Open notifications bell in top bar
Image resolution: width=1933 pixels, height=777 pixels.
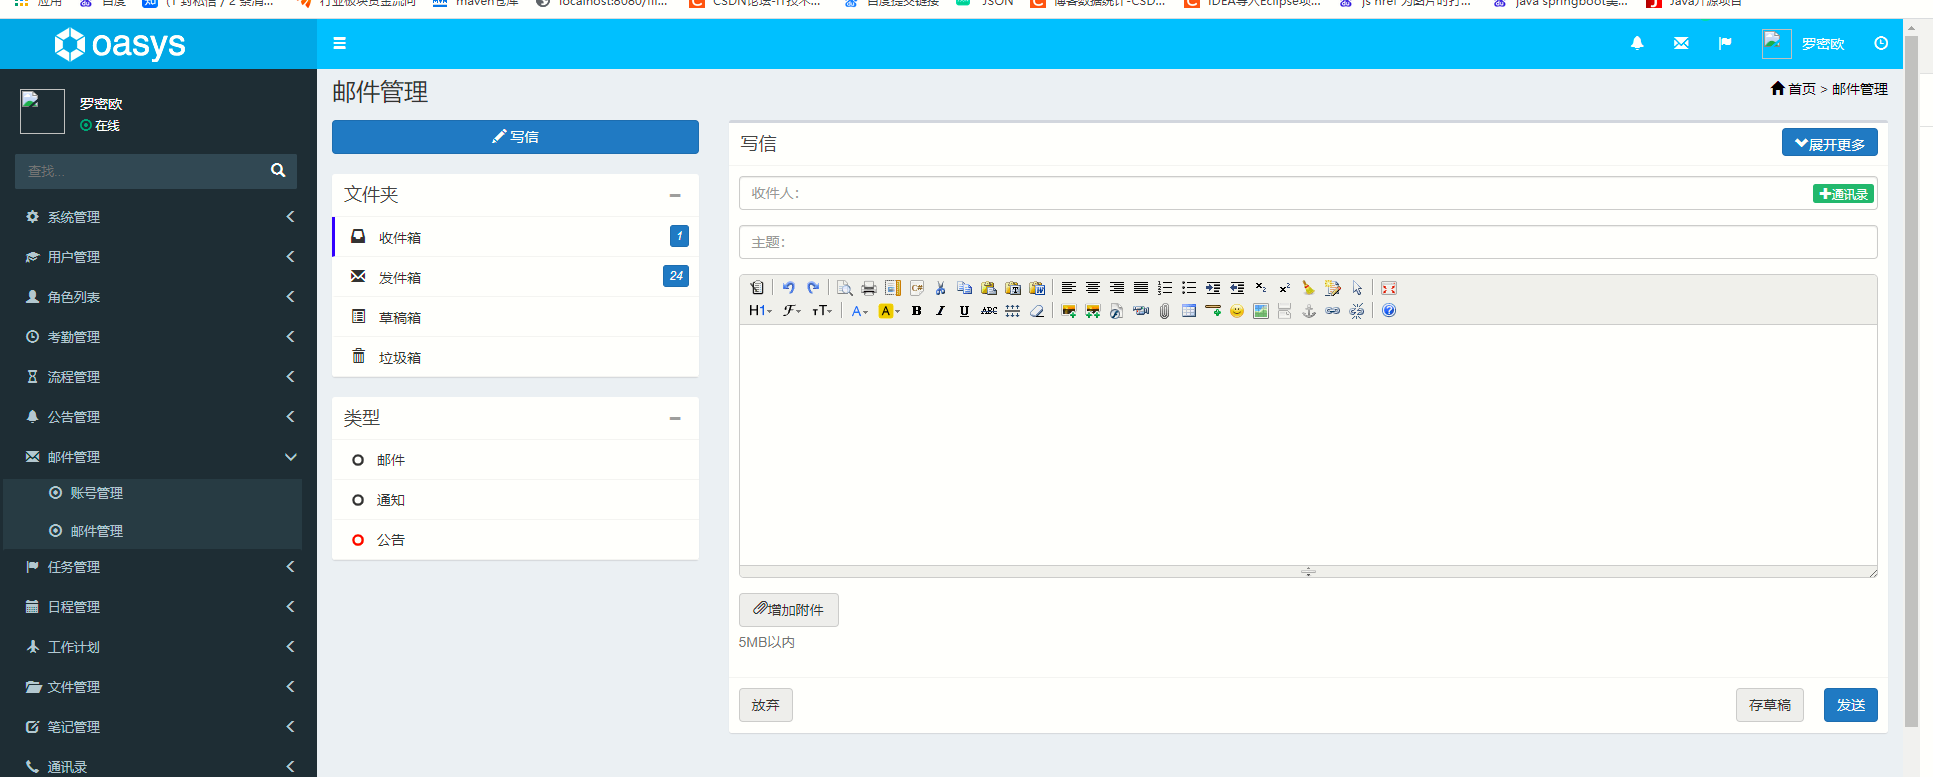[1637, 43]
